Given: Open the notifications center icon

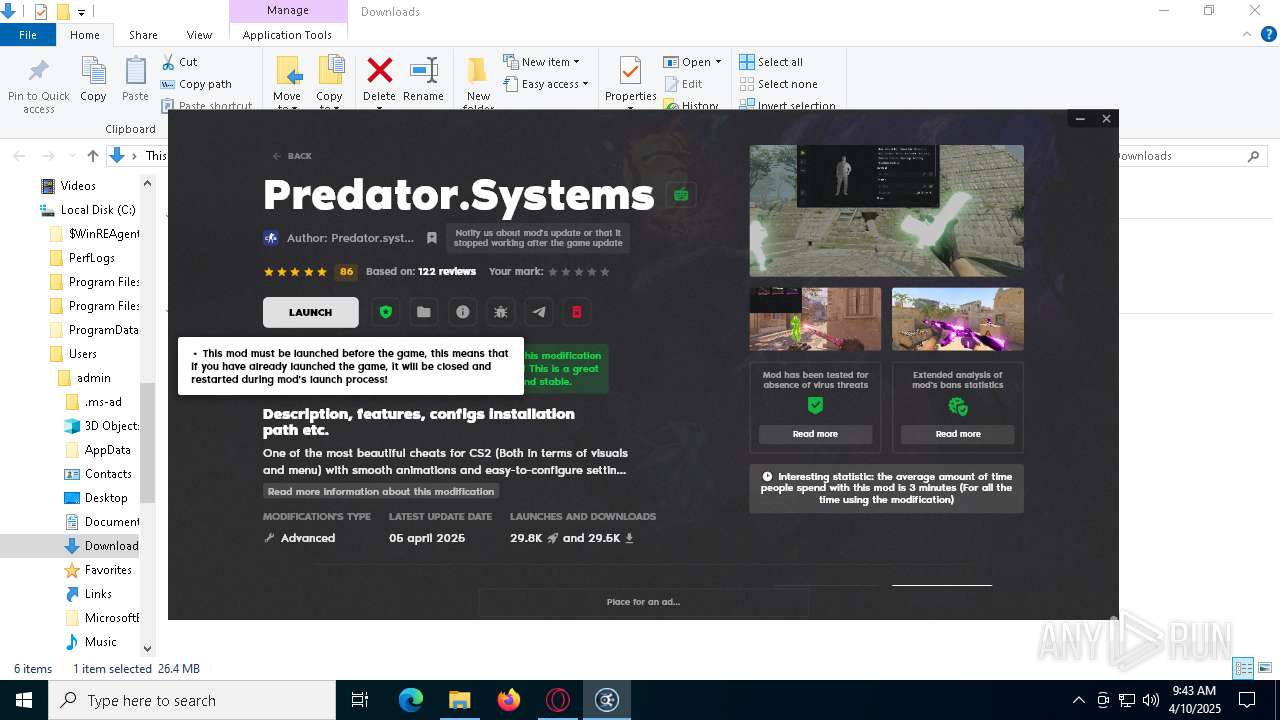Looking at the screenshot, I should [1247, 700].
